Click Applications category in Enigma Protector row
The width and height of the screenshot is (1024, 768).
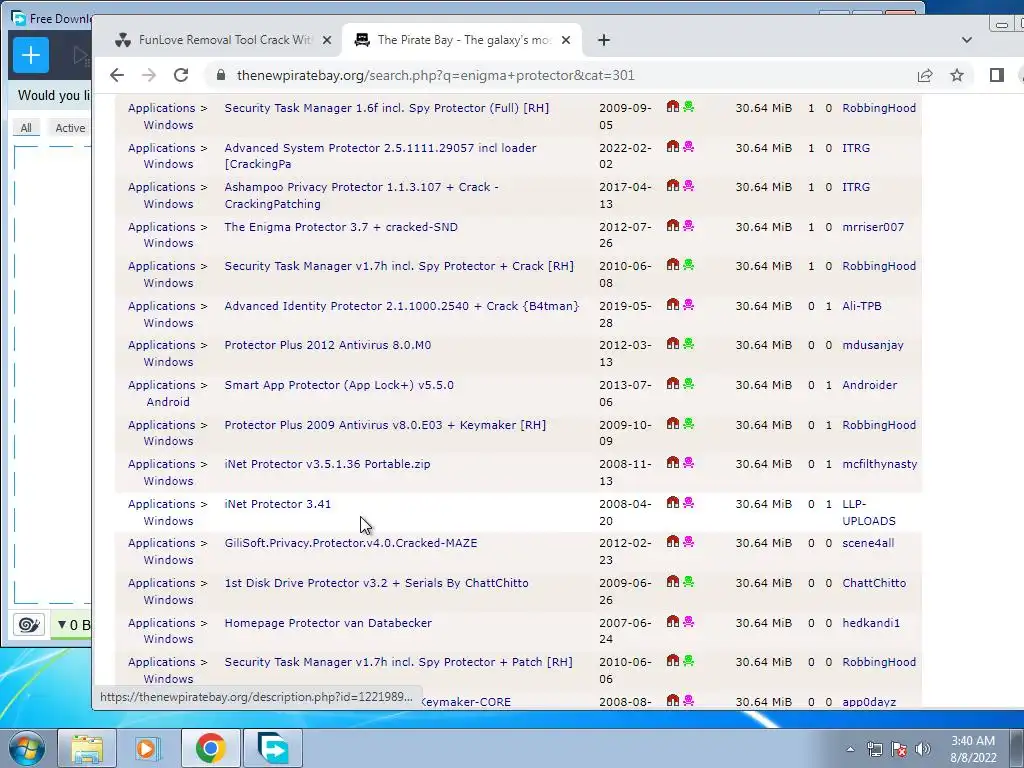pyautogui.click(x=161, y=227)
